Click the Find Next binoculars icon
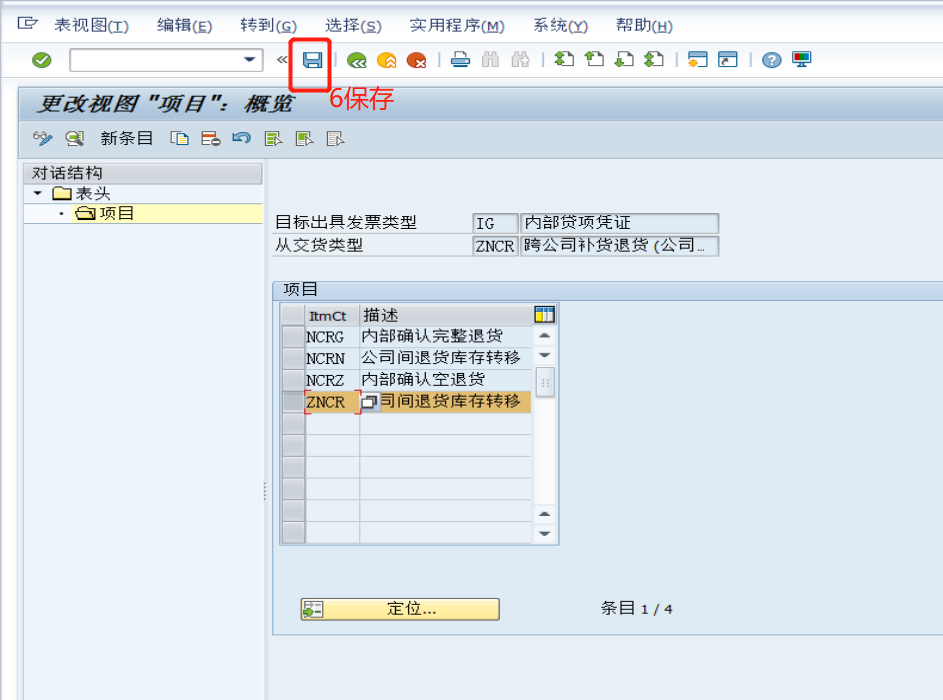The width and height of the screenshot is (943, 700). click(x=520, y=60)
